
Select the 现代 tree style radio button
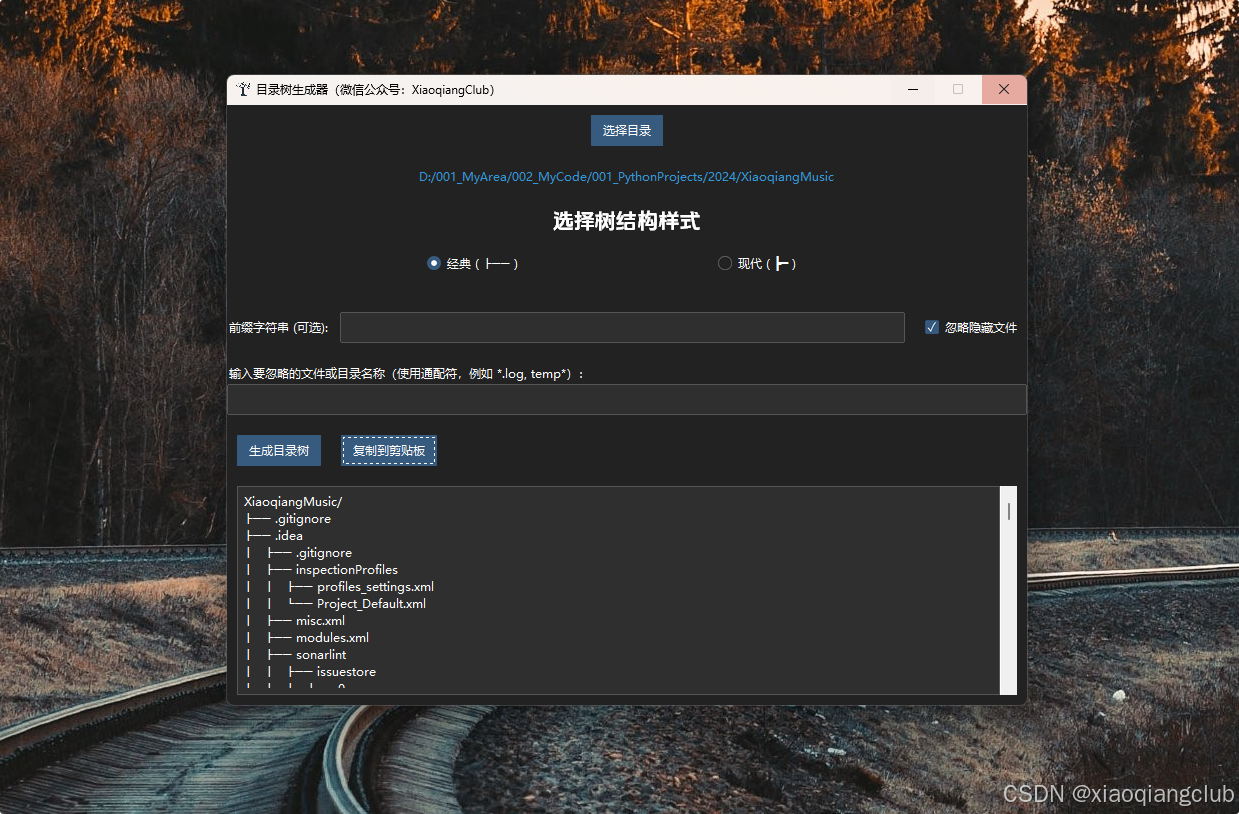click(x=725, y=263)
